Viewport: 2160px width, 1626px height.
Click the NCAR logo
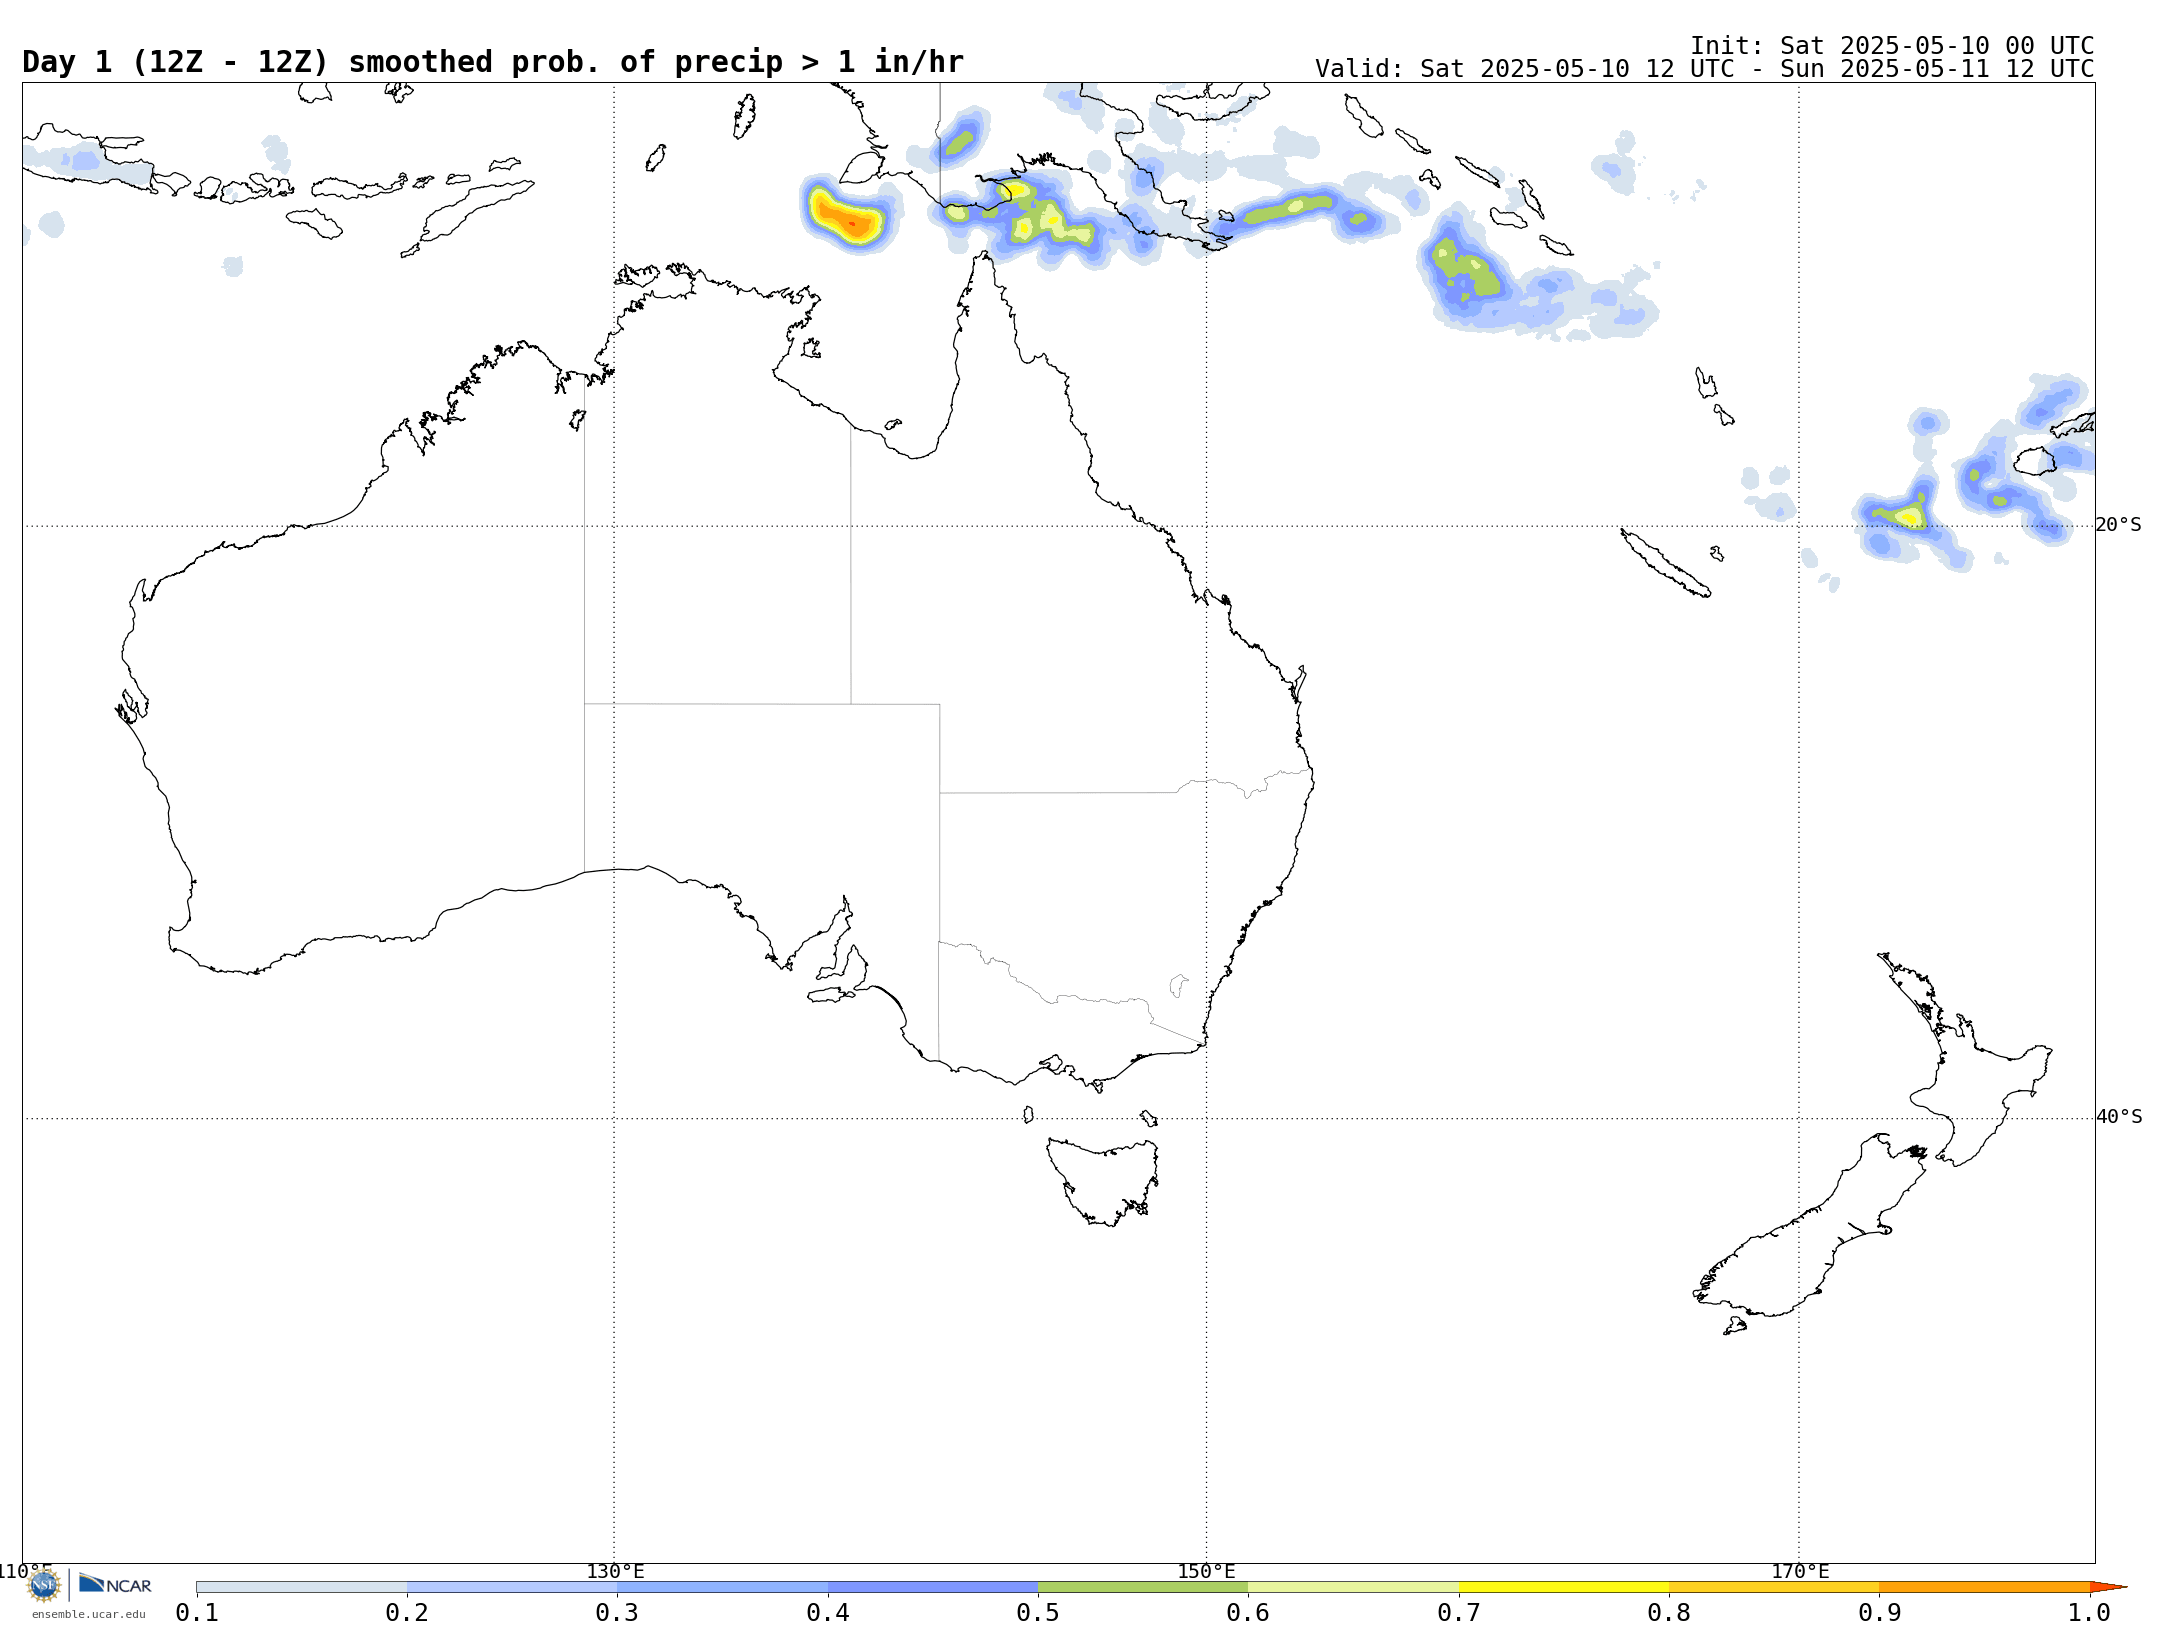tap(115, 1584)
